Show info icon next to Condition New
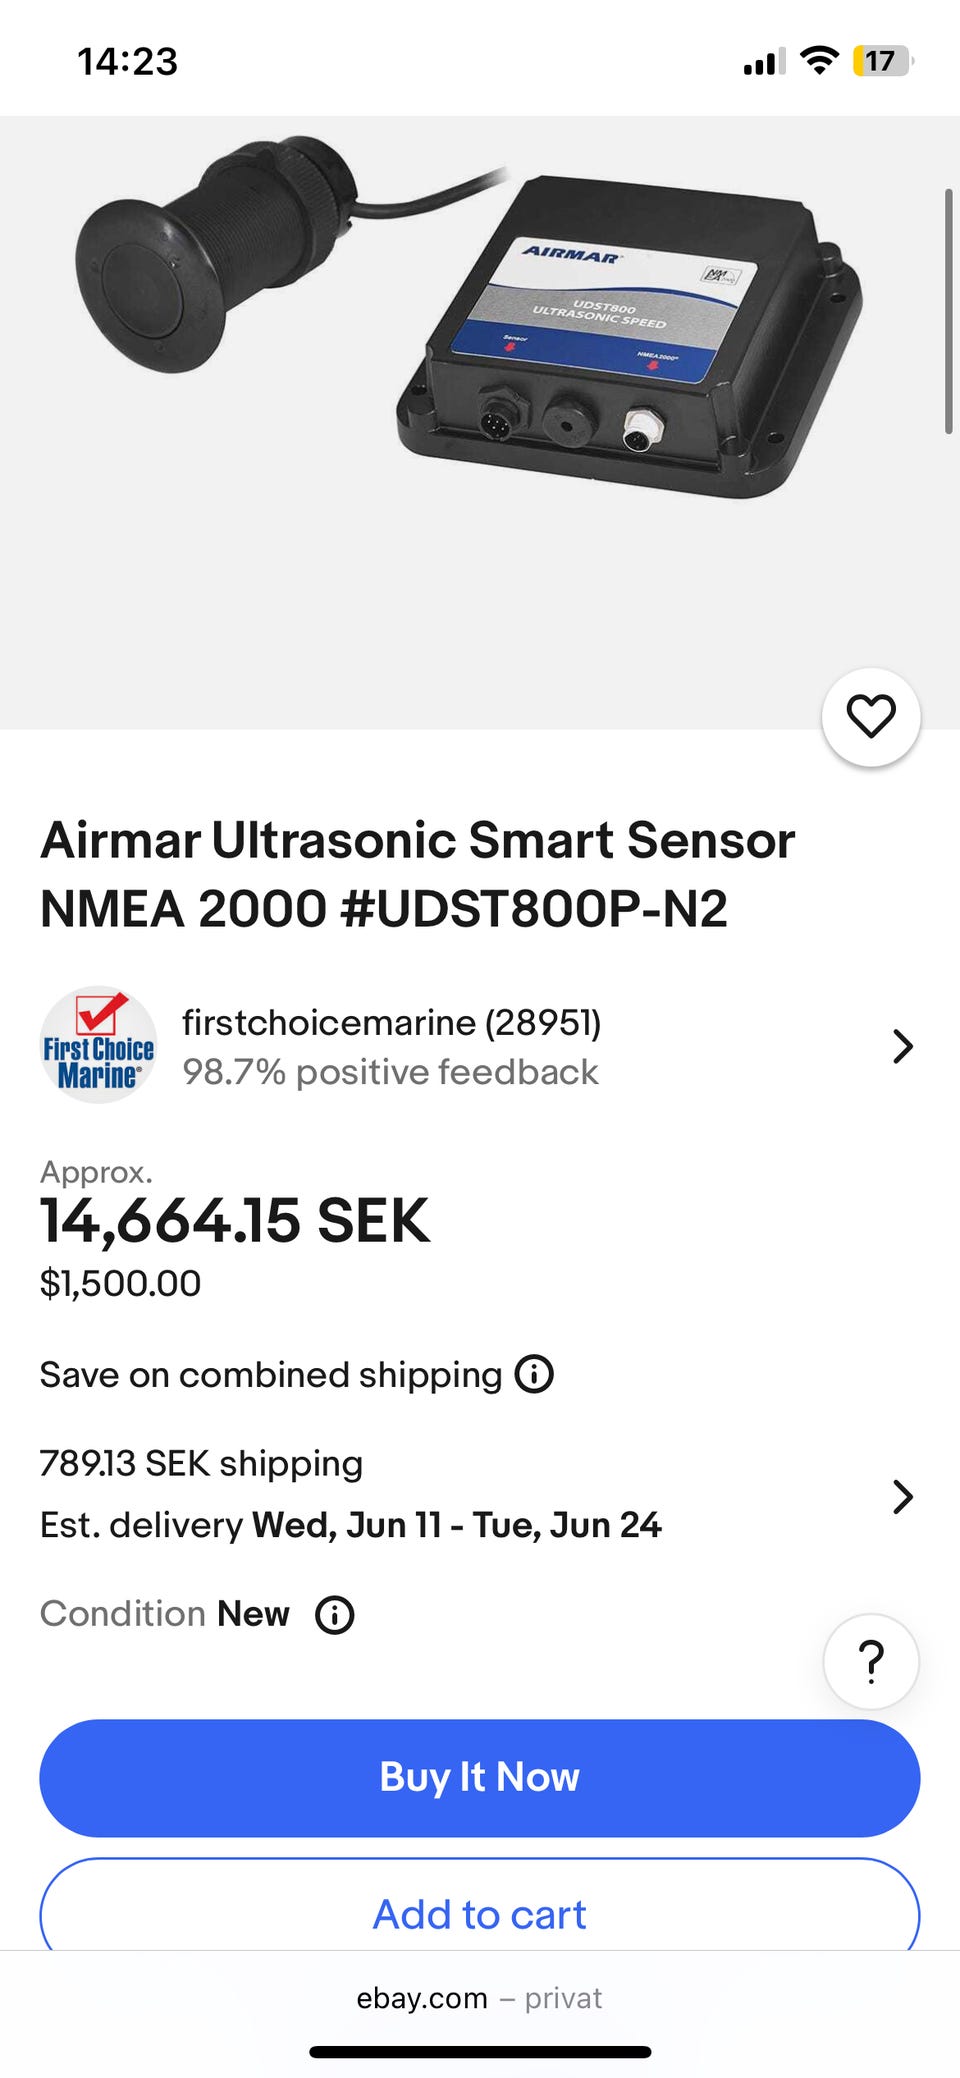 (x=335, y=1615)
